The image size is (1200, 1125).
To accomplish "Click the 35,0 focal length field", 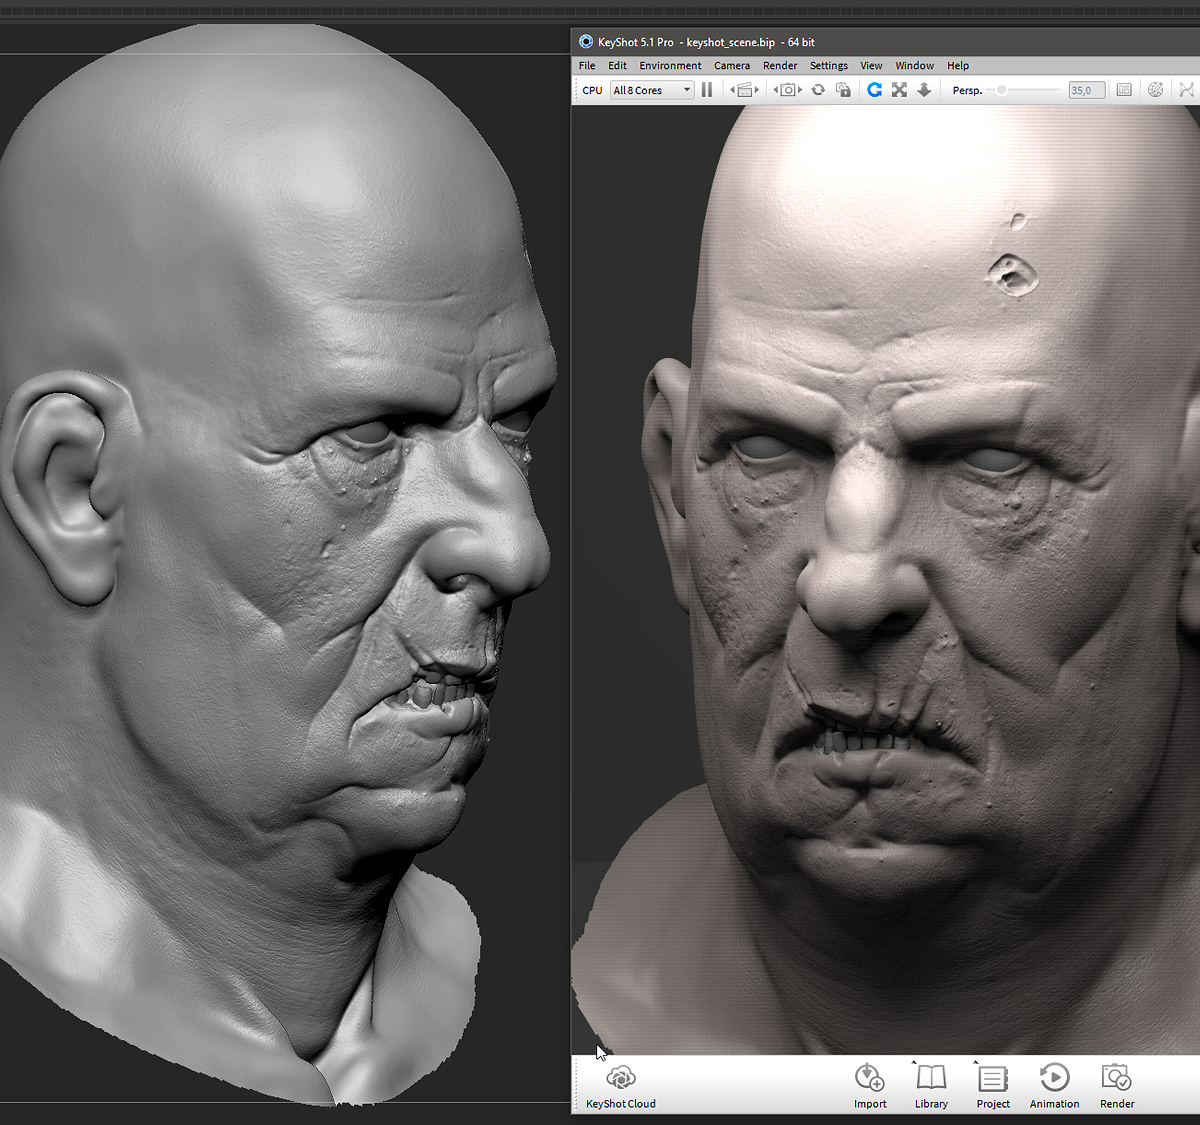I will click(x=1086, y=90).
